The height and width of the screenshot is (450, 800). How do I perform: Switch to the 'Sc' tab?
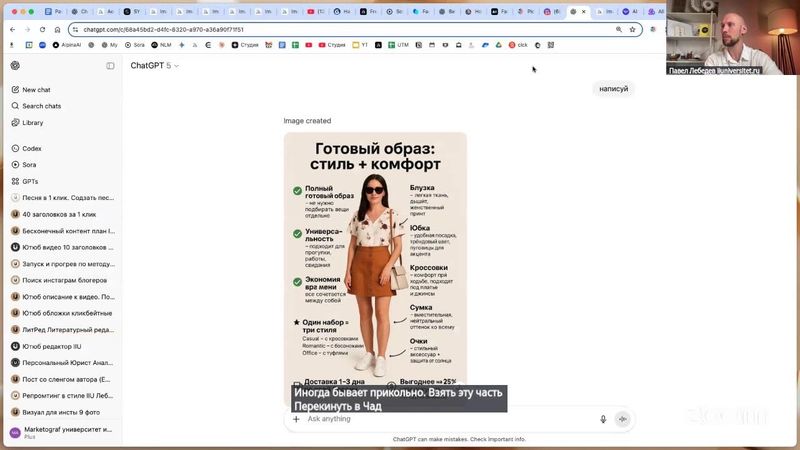[x=394, y=12]
